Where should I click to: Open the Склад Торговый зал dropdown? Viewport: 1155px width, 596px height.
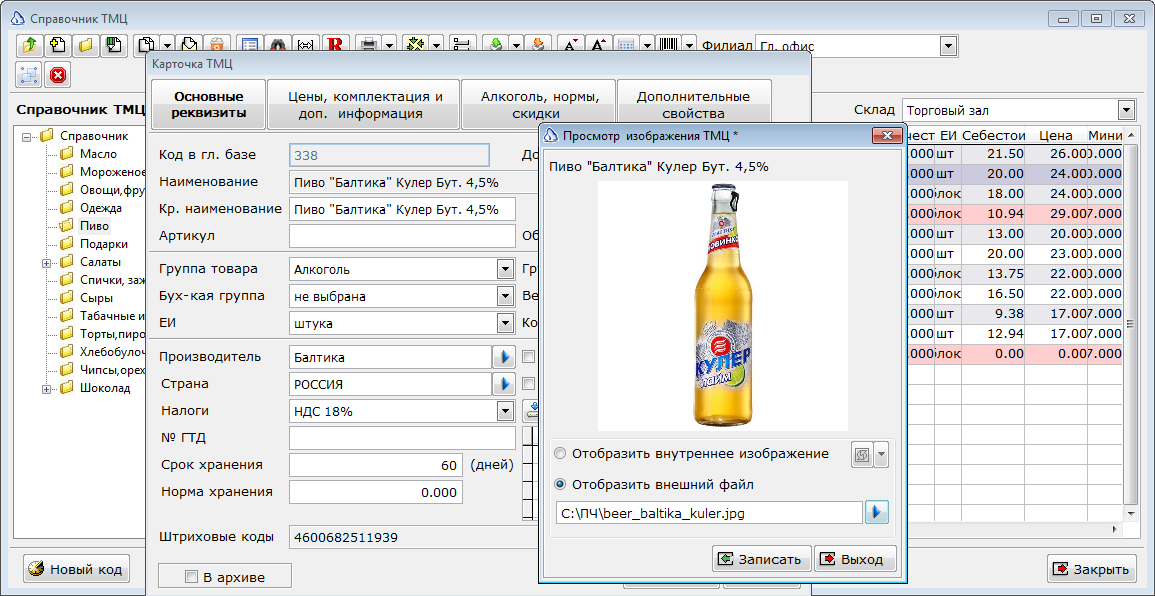point(1126,111)
